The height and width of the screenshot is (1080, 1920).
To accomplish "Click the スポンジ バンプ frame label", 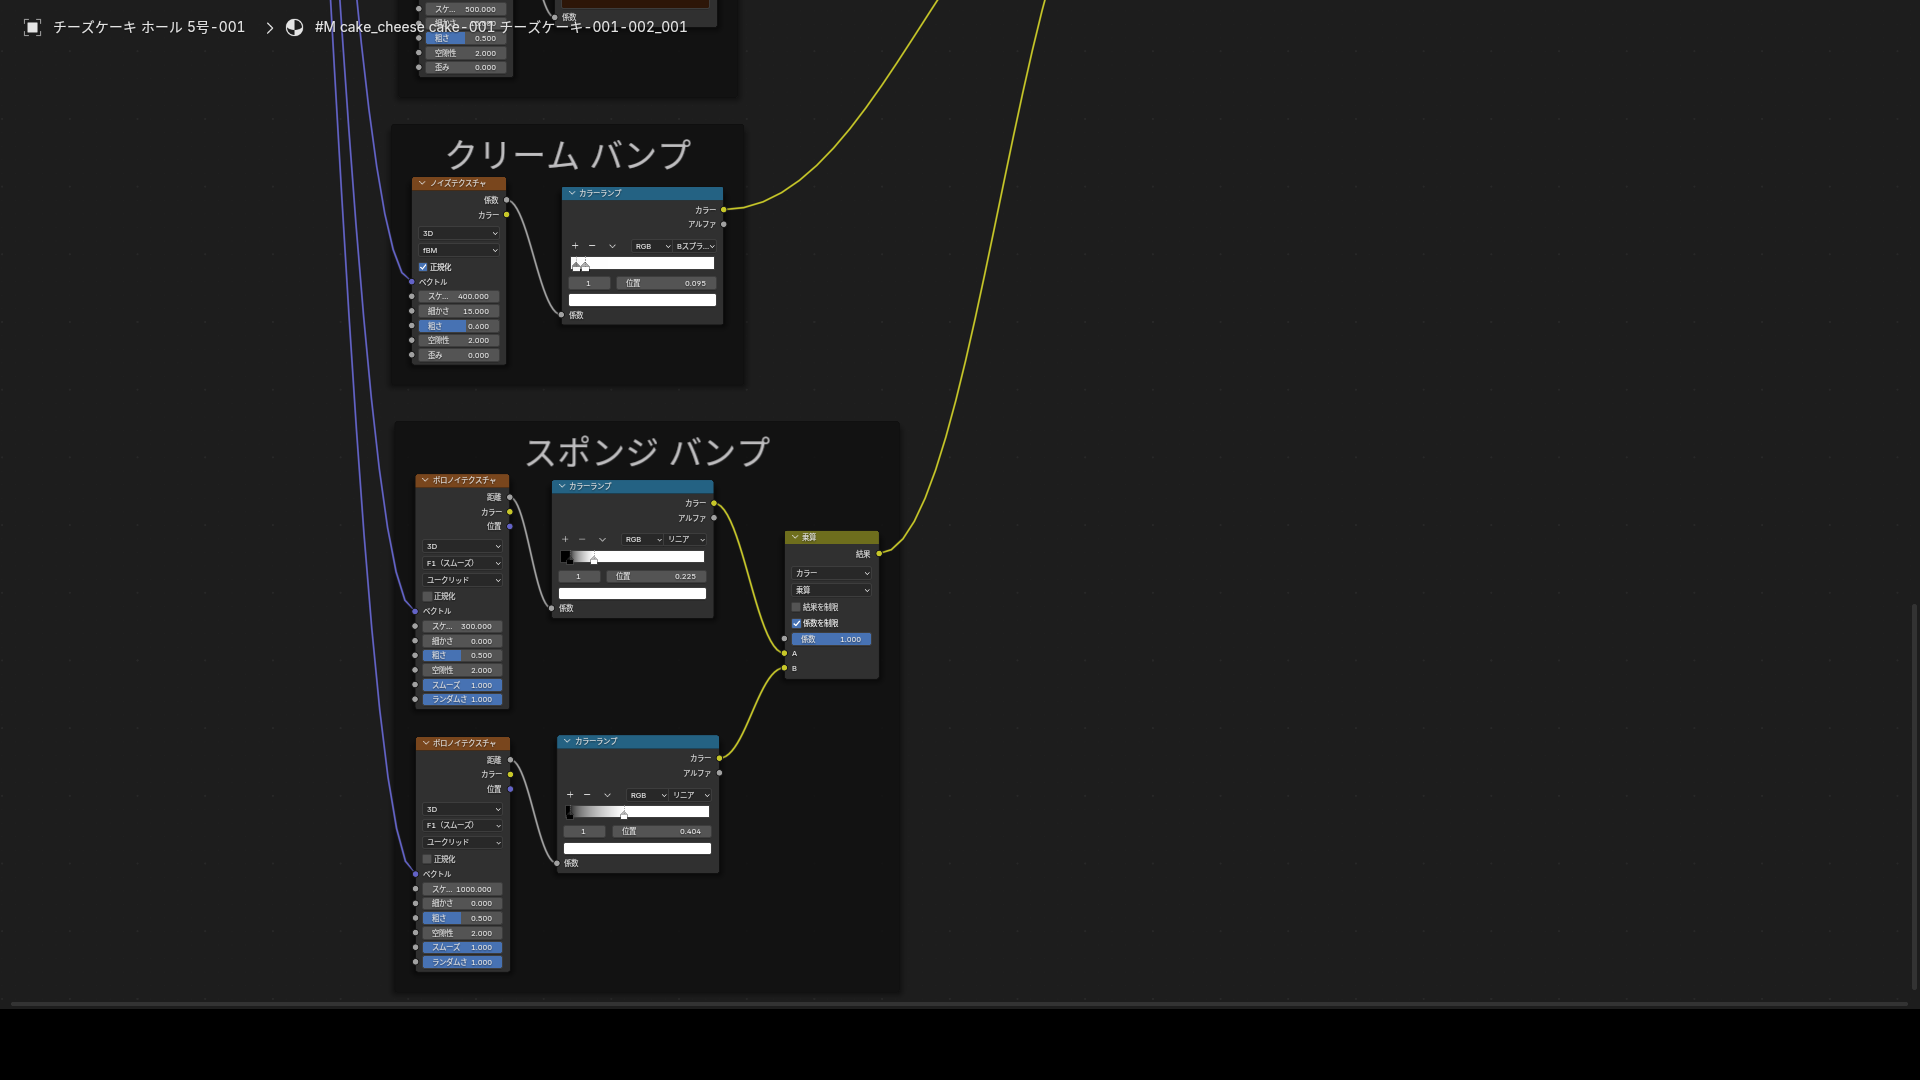I will click(x=647, y=451).
